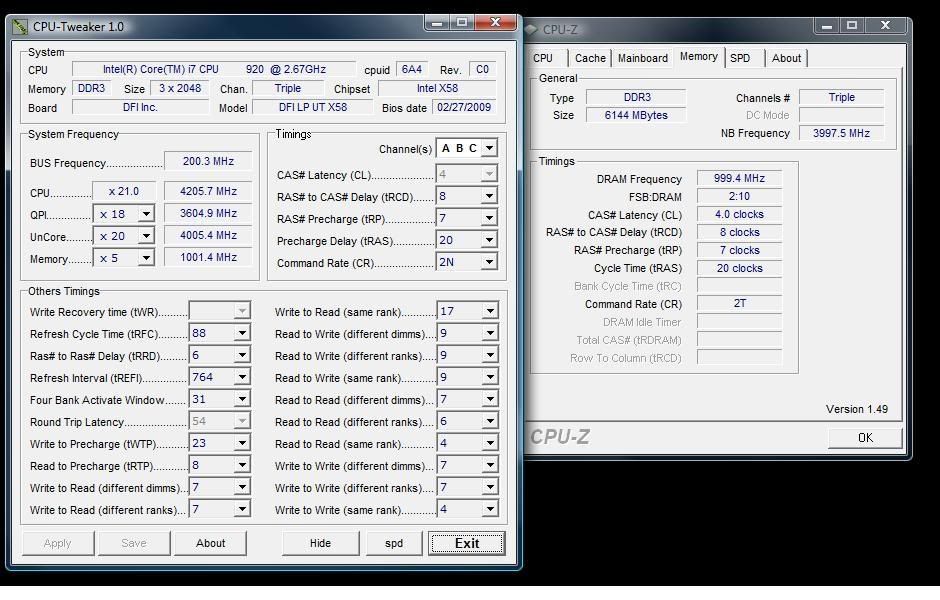The height and width of the screenshot is (600, 940).
Task: Click the Channels # Triple value in CPU-Z
Action: pos(841,97)
